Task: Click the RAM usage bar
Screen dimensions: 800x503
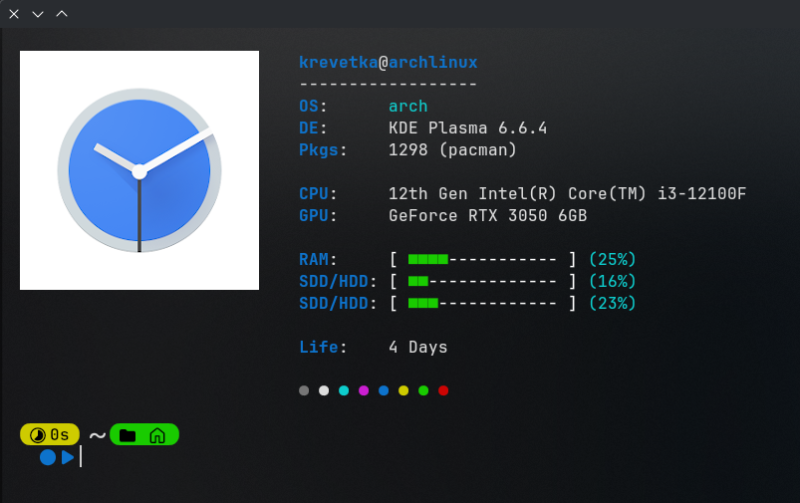Action: 483,260
